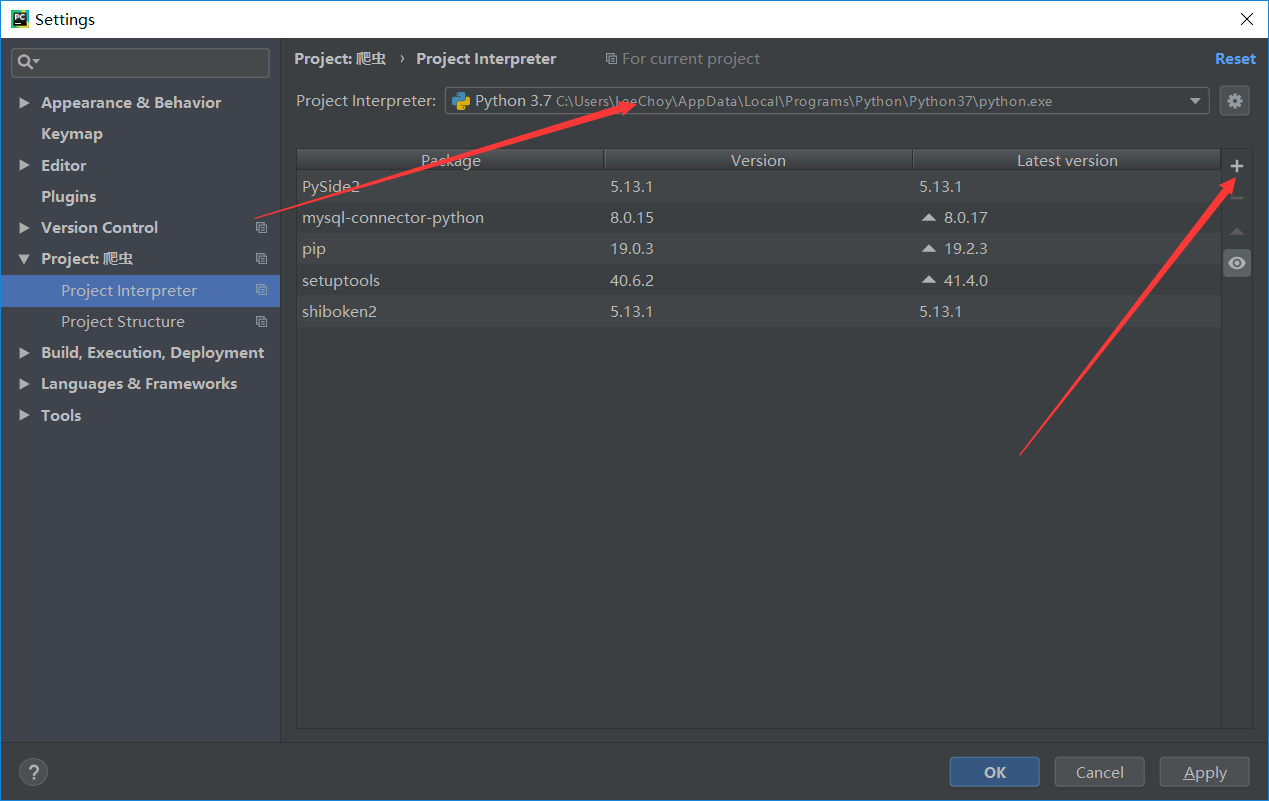Expand Appearance & Behavior section
Viewport: 1269px width, 801px height.
coord(24,103)
